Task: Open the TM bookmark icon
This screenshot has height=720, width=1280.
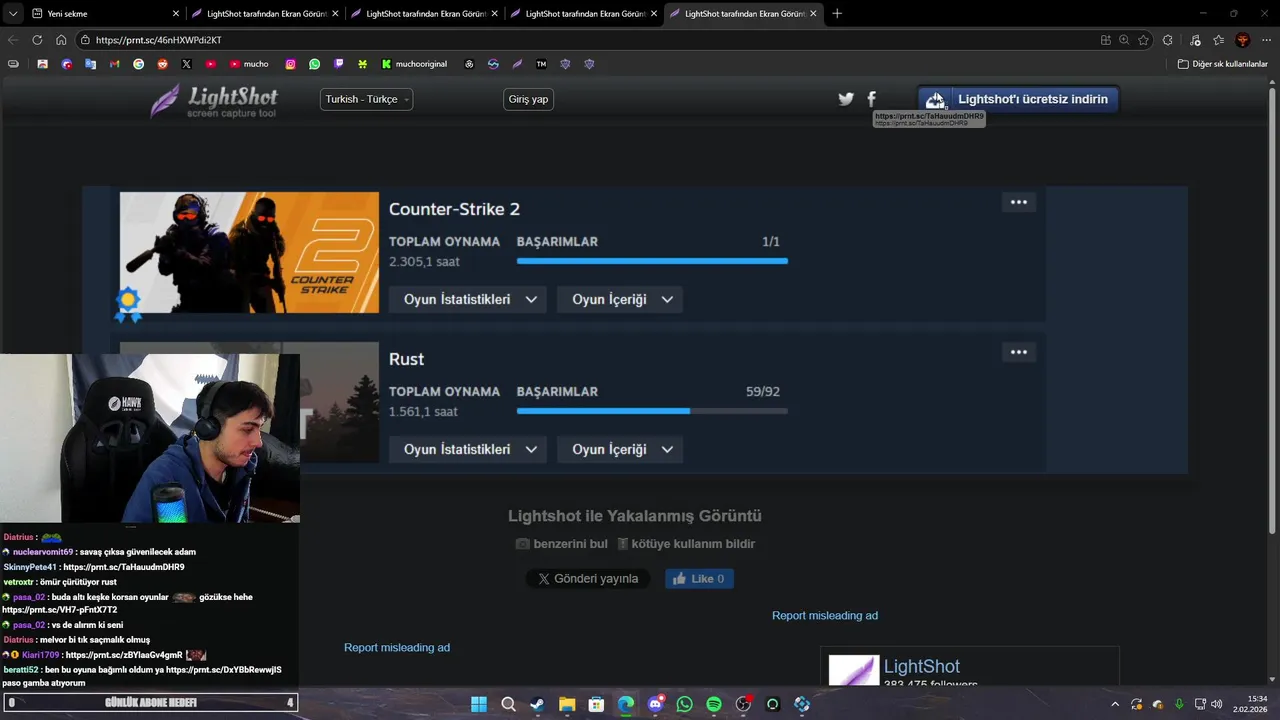Action: coord(541,64)
